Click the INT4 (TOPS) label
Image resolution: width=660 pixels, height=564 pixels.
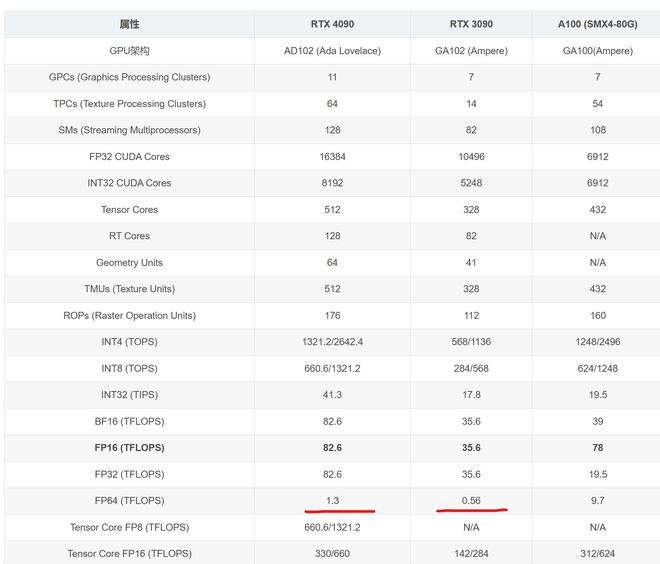tap(129, 342)
